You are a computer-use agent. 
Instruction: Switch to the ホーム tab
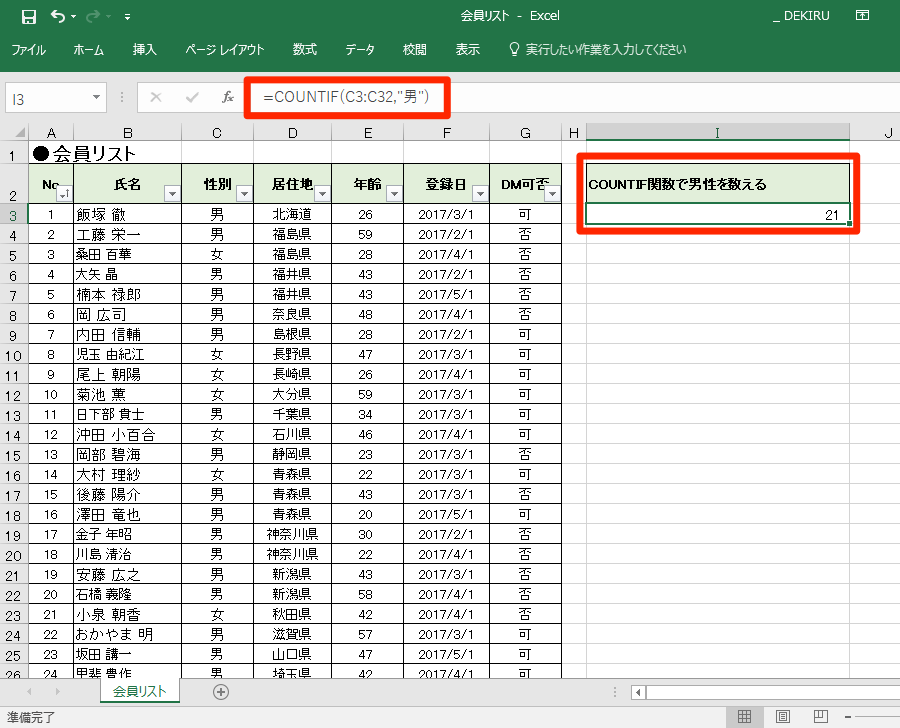88,50
